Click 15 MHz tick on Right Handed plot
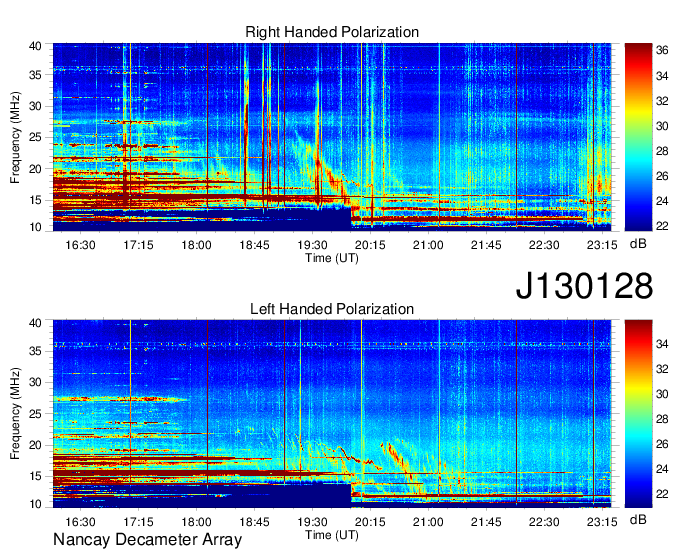 [35, 200]
